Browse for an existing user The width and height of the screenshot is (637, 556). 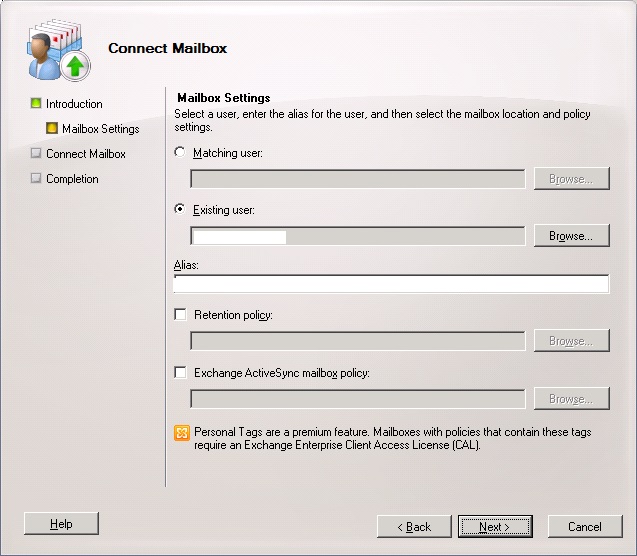pos(571,236)
